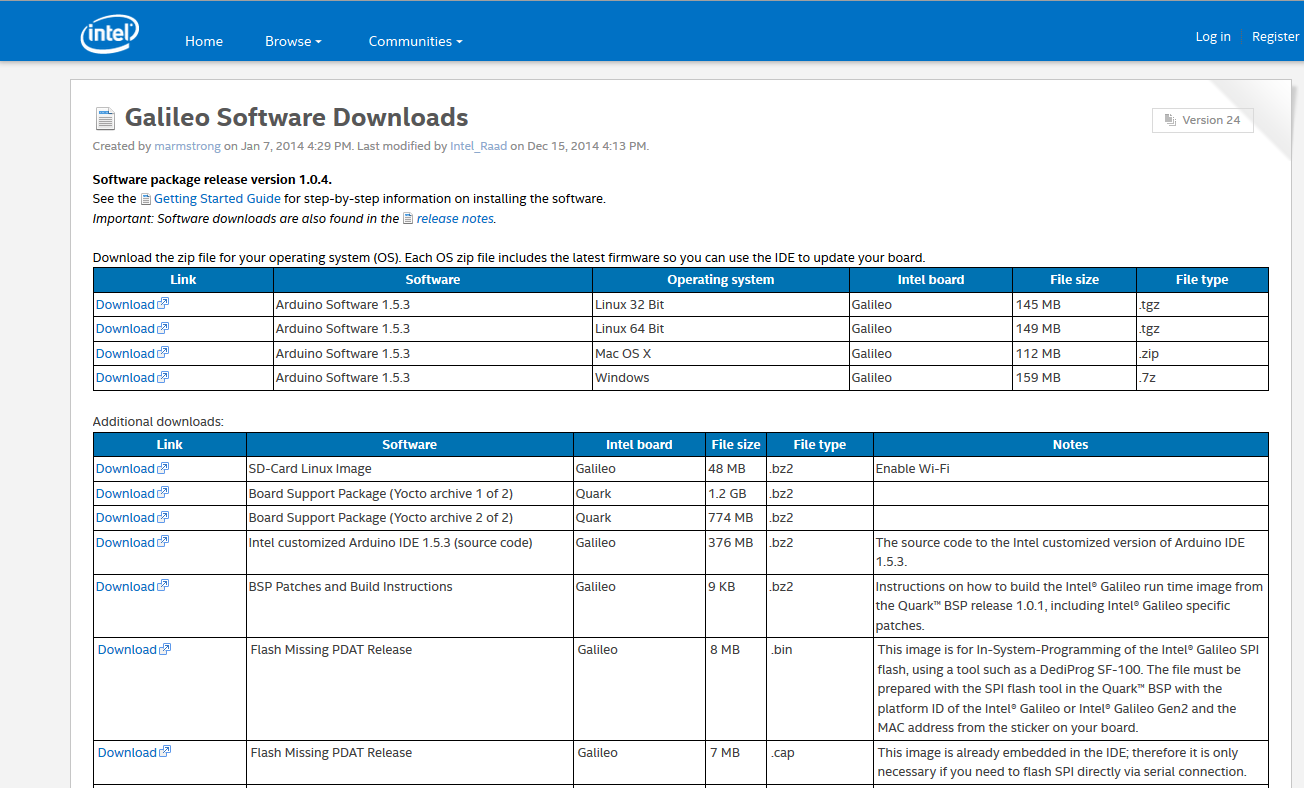Click the Log in link
This screenshot has width=1304, height=788.
tap(1213, 36)
